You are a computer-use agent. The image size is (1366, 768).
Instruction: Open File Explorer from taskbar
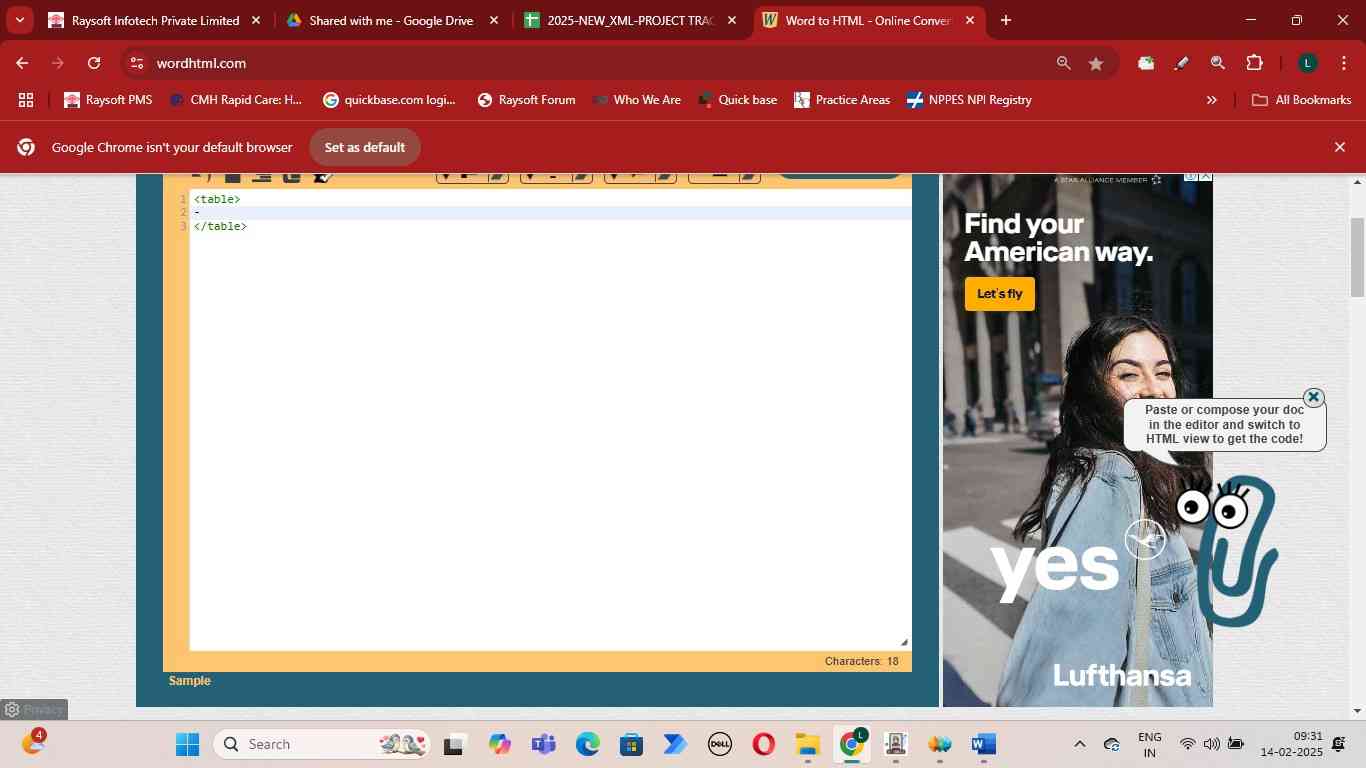(x=807, y=744)
